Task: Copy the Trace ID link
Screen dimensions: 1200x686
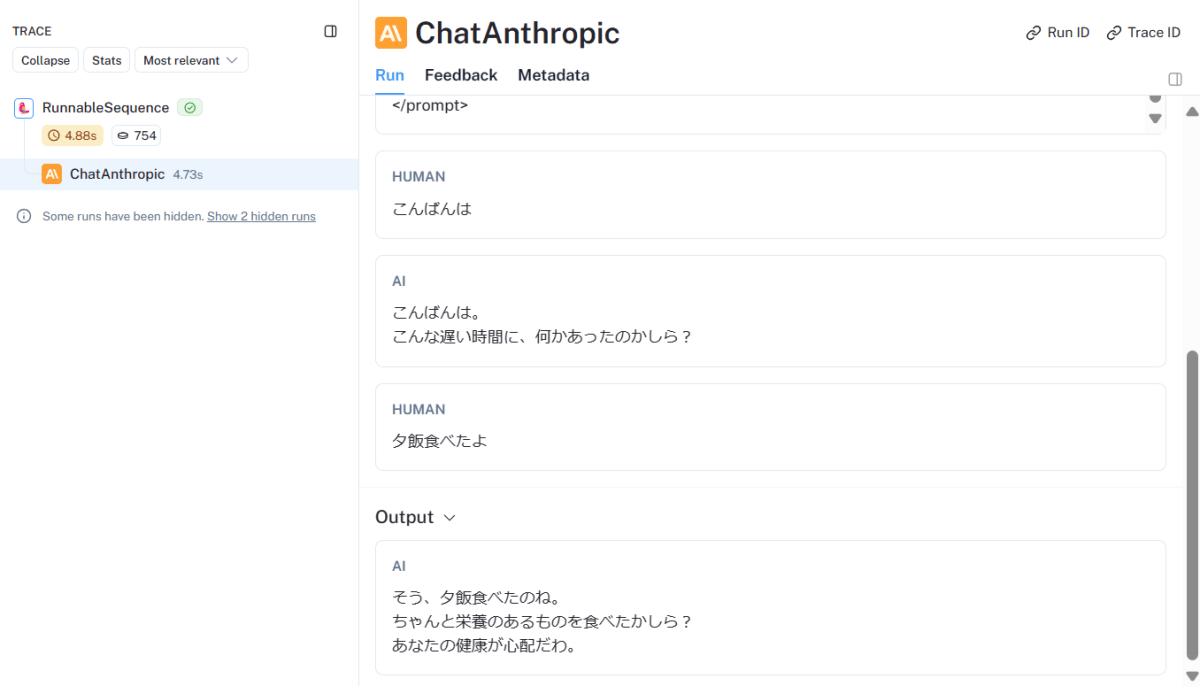Action: 1143,33
